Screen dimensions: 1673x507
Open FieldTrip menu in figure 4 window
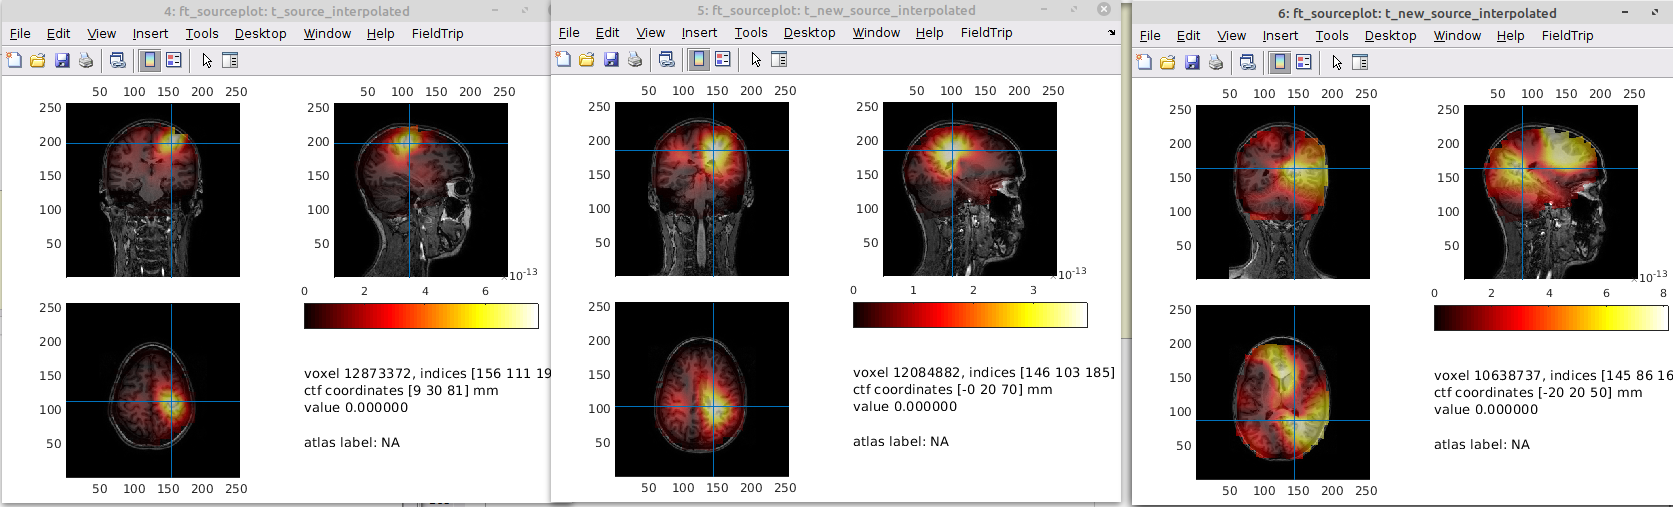click(x=437, y=33)
